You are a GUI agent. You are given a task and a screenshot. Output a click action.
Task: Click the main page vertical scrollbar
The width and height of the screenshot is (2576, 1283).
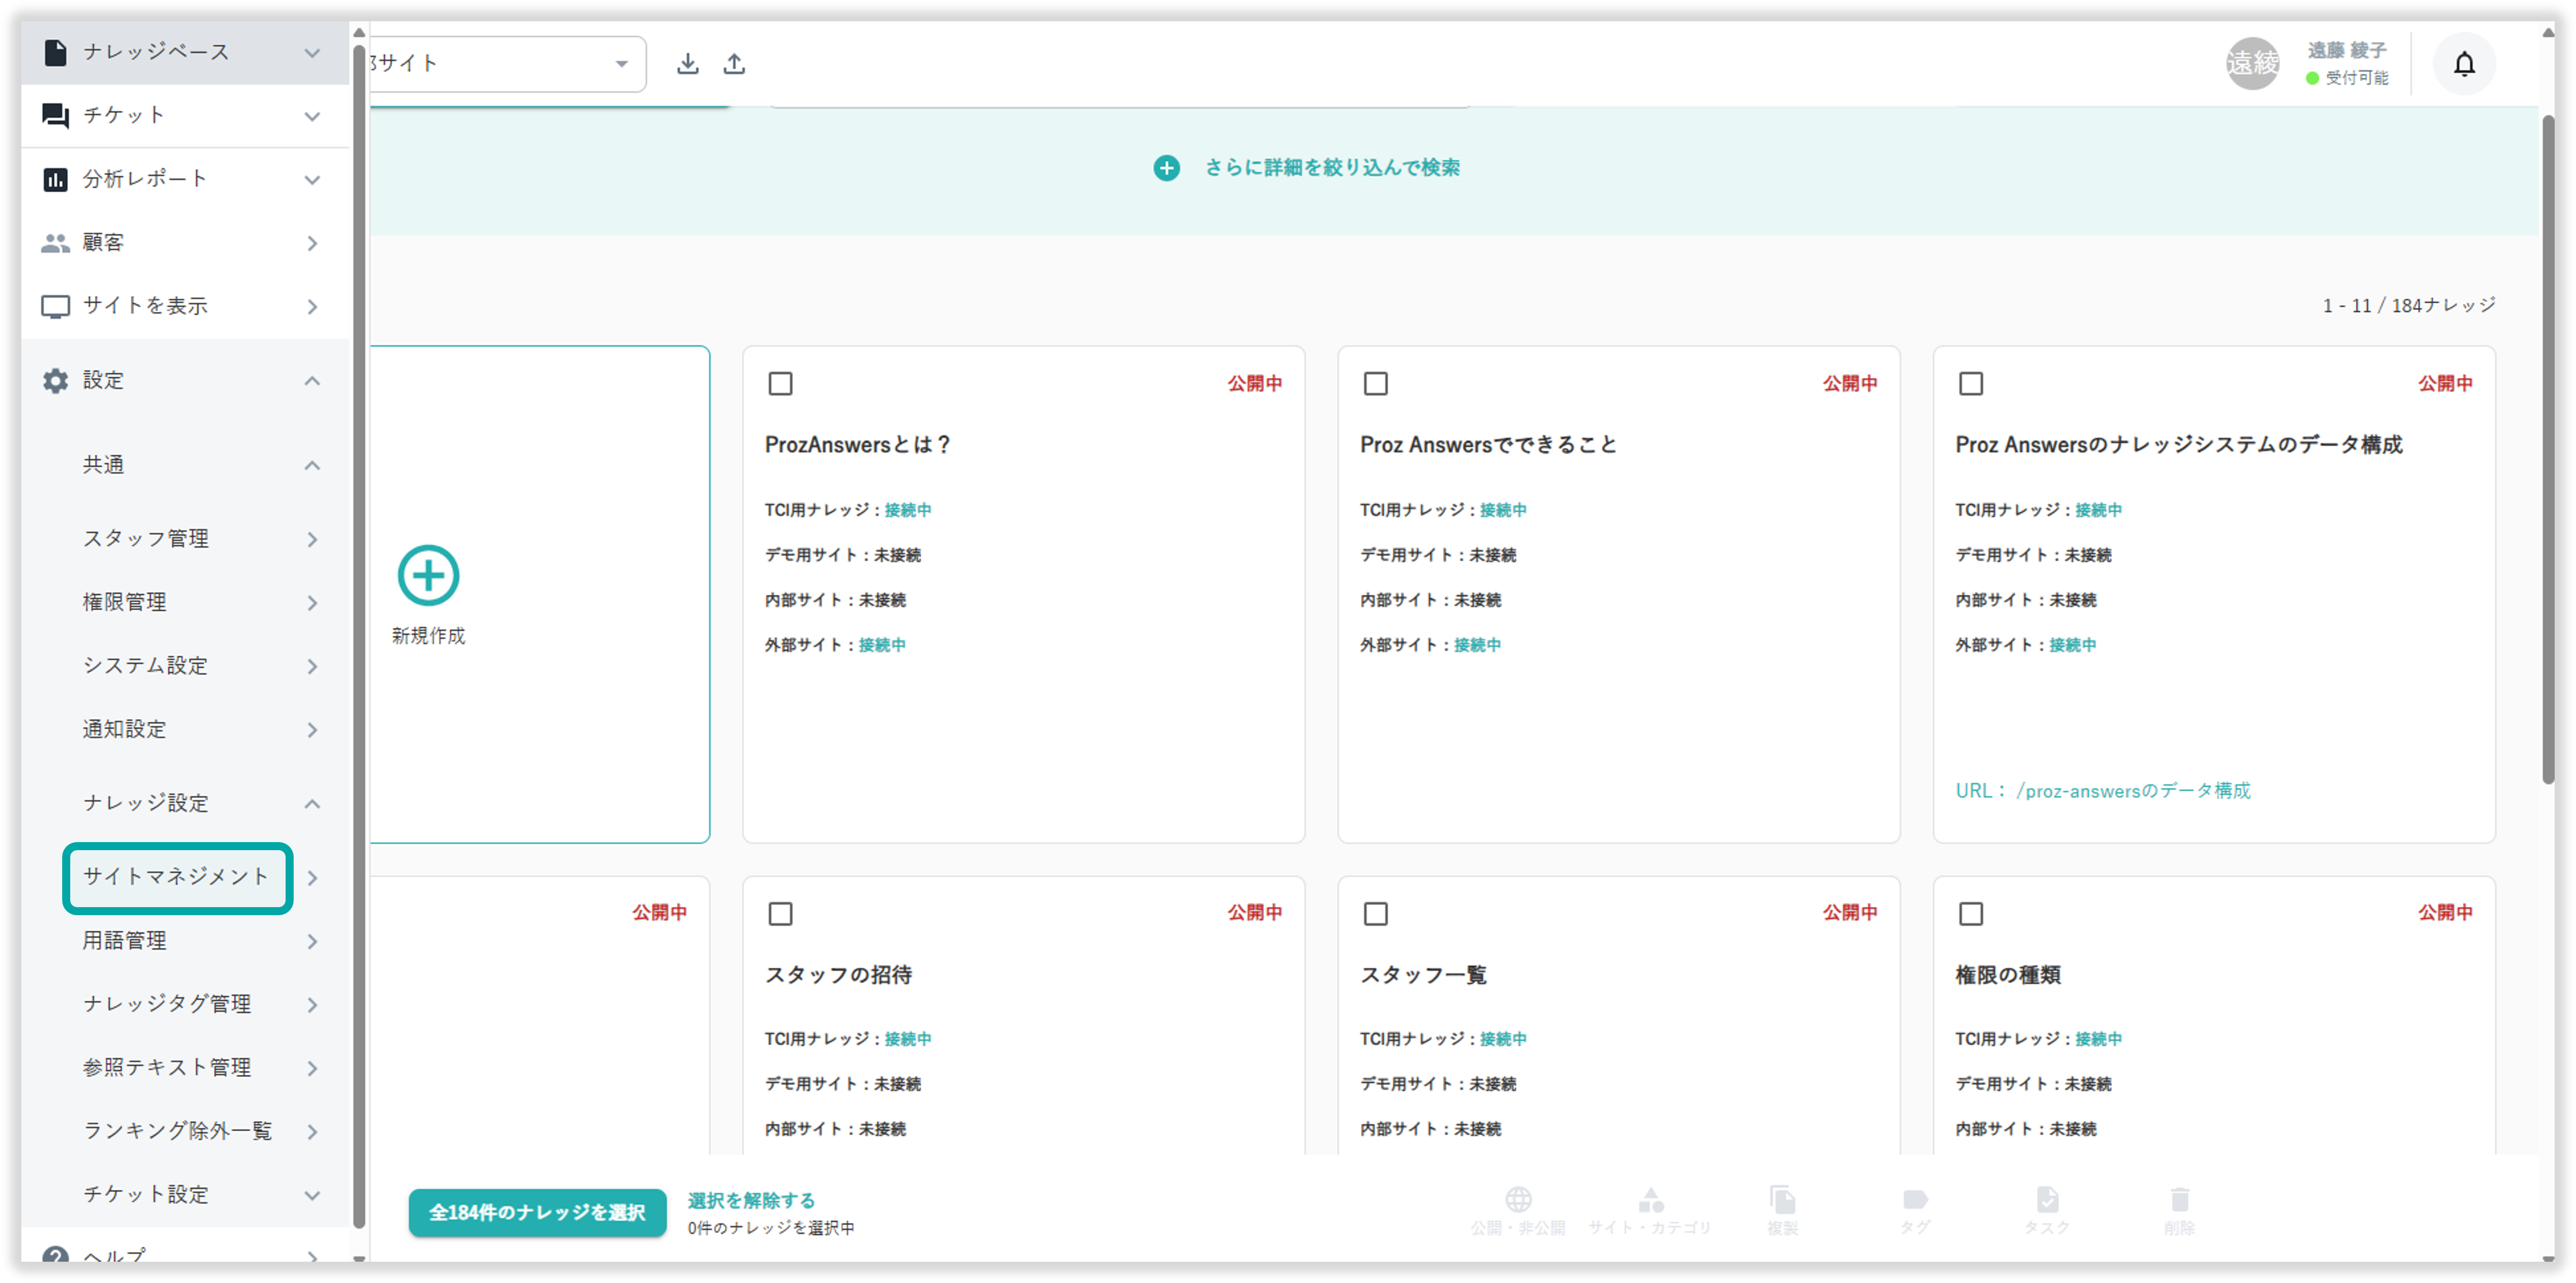[2547, 450]
